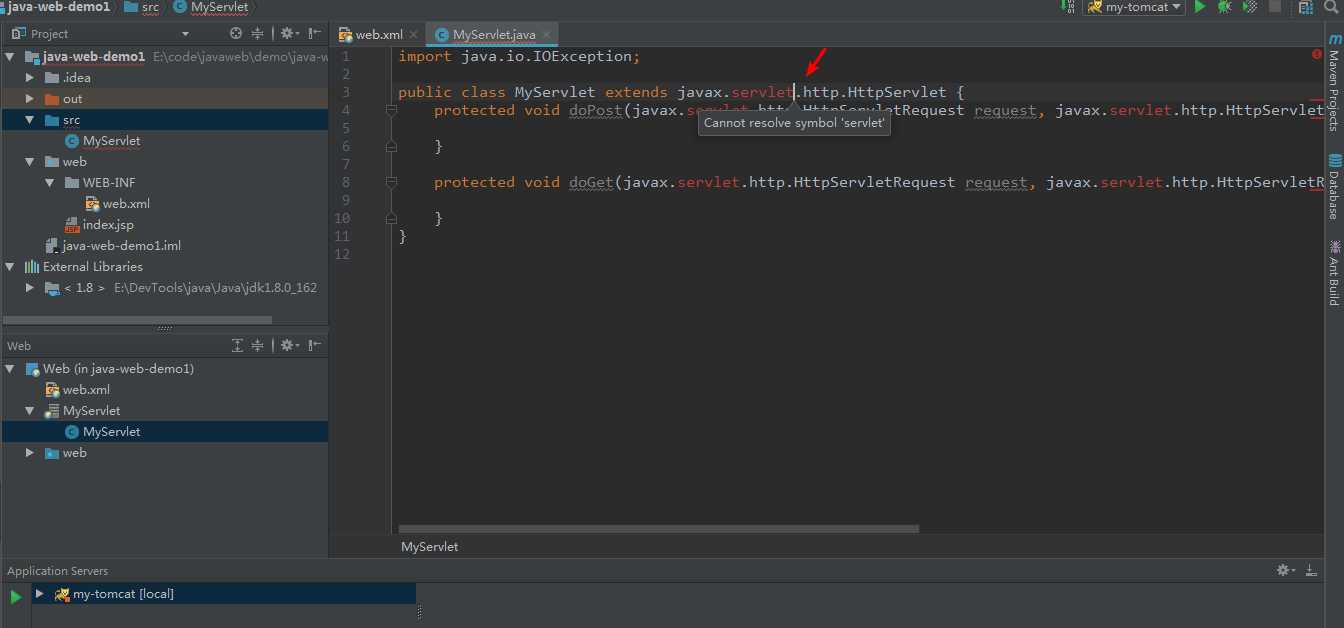Hide the Web panel with hide icon
Screen dimensions: 1344x628
point(315,345)
